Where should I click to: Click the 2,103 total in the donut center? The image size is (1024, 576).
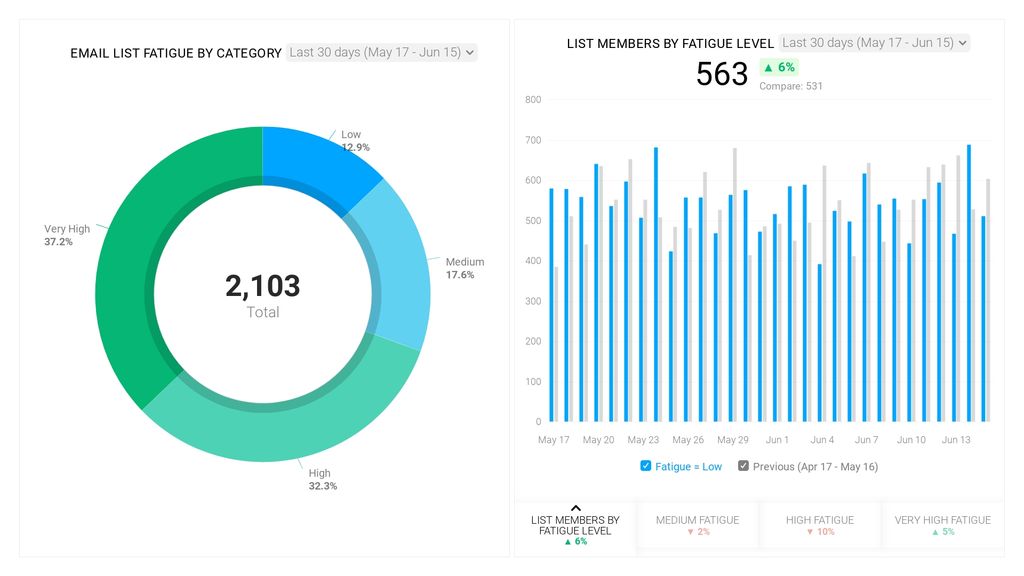tap(263, 285)
